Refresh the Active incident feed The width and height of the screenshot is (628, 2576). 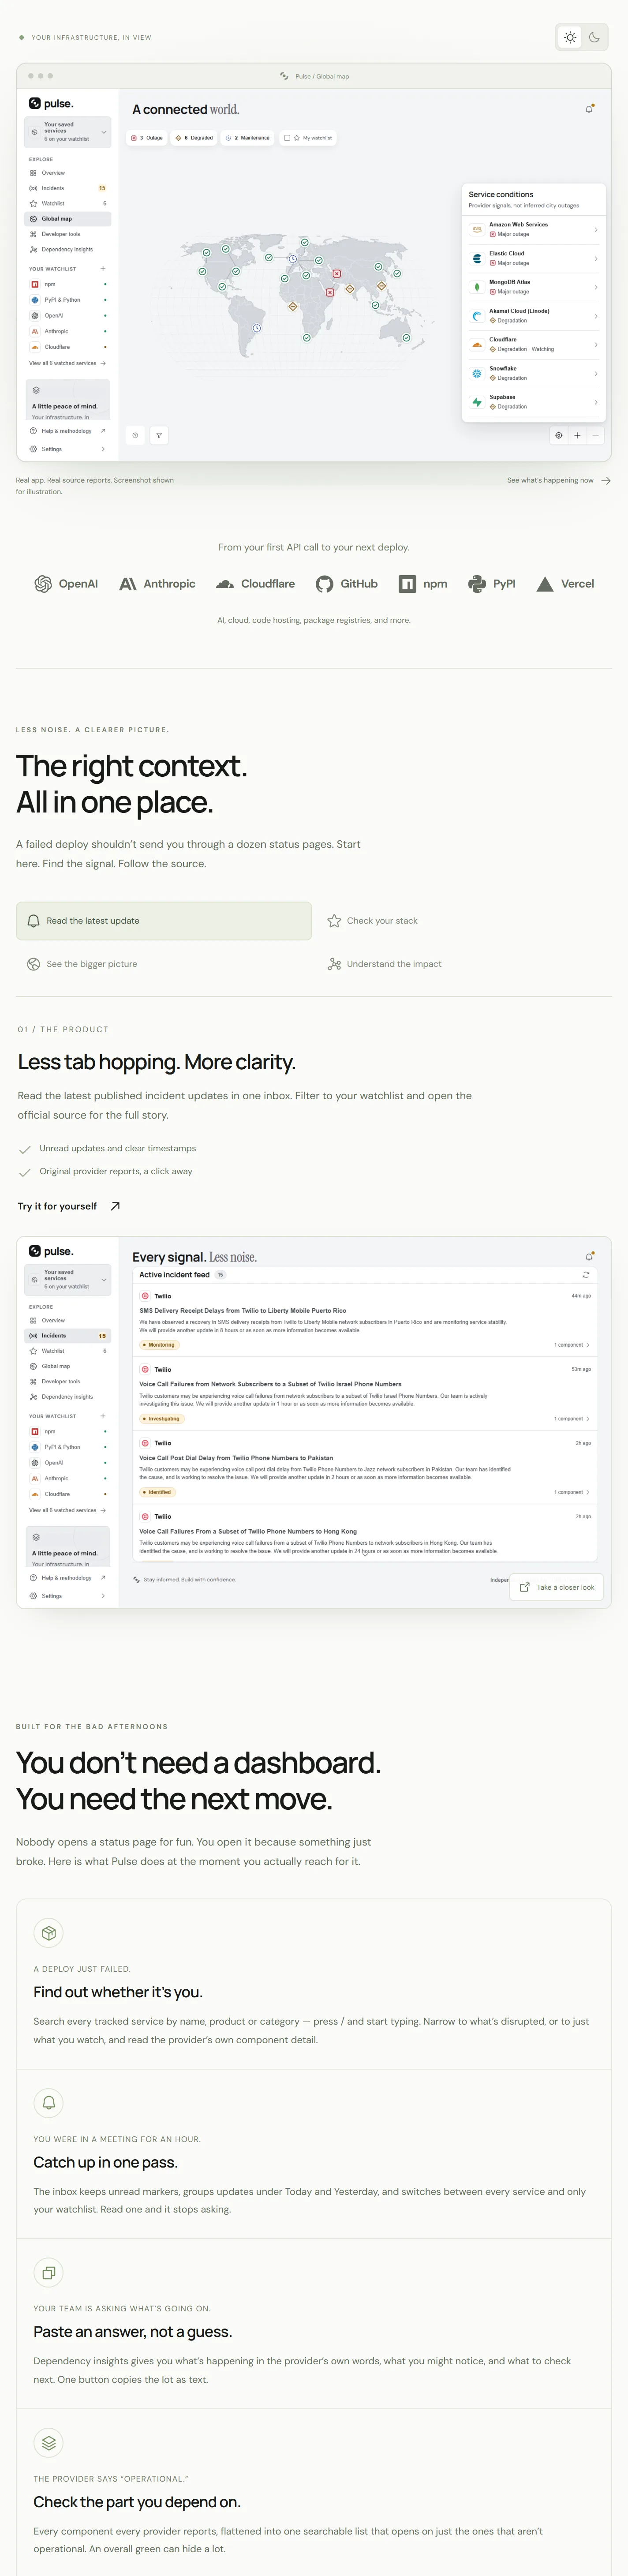click(586, 1275)
